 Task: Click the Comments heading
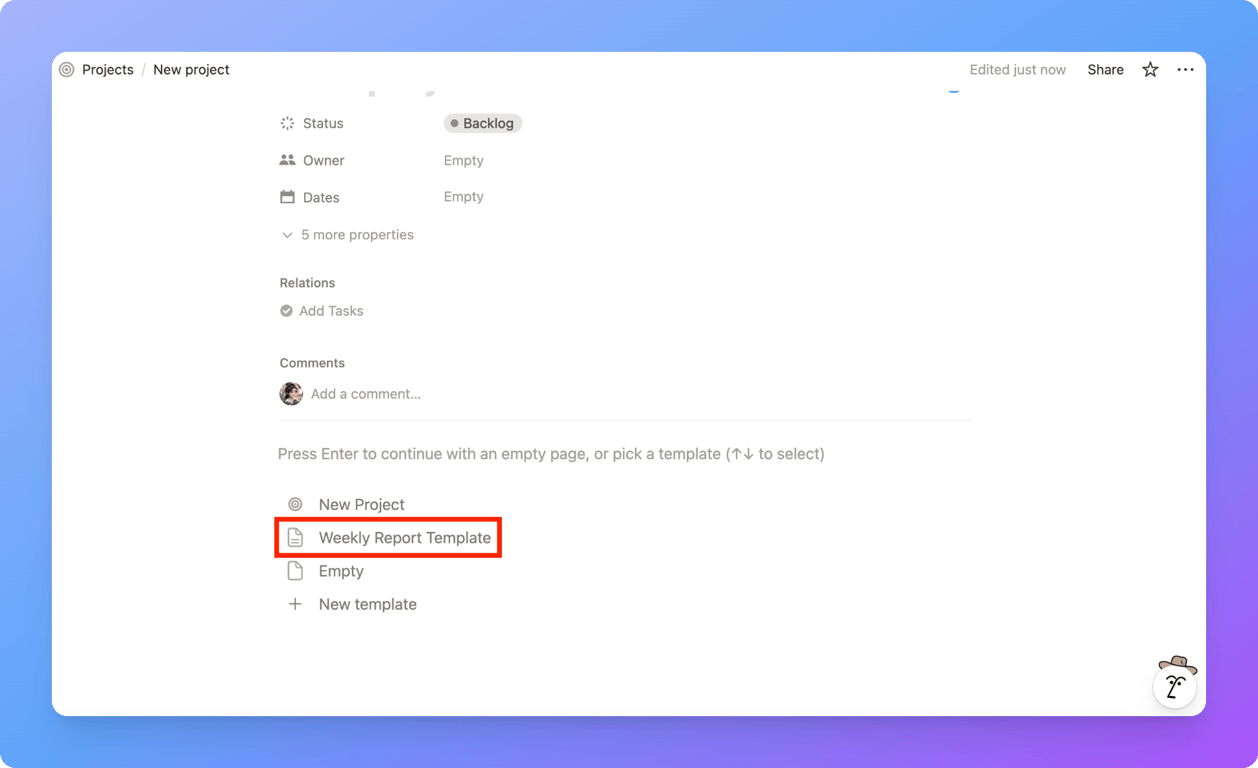tap(312, 363)
